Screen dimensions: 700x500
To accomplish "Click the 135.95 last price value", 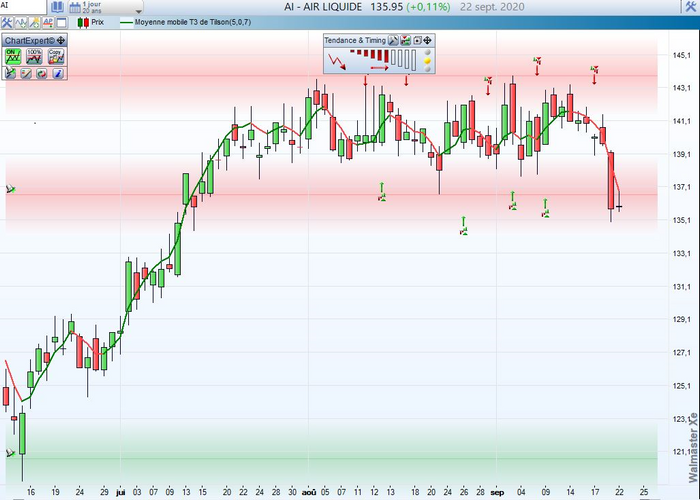I will point(387,7).
